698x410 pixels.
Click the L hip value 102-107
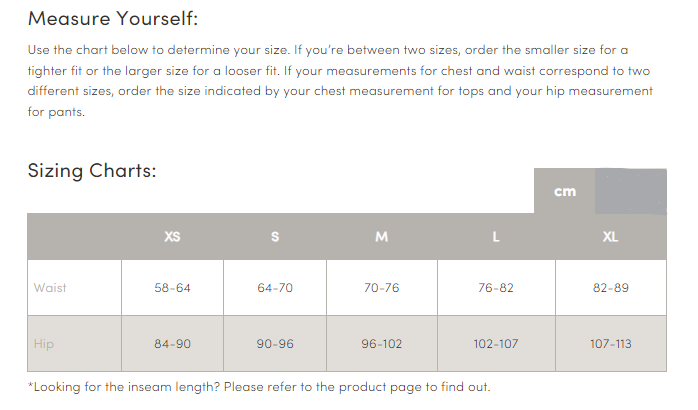tap(496, 344)
